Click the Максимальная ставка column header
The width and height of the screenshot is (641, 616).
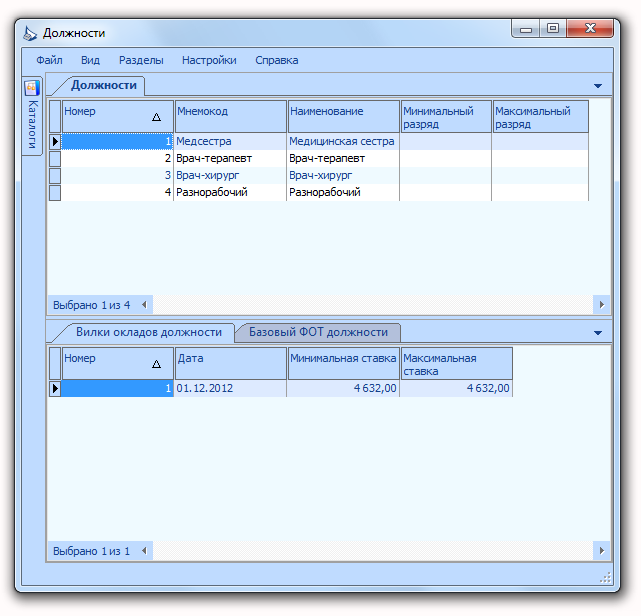pos(457,363)
